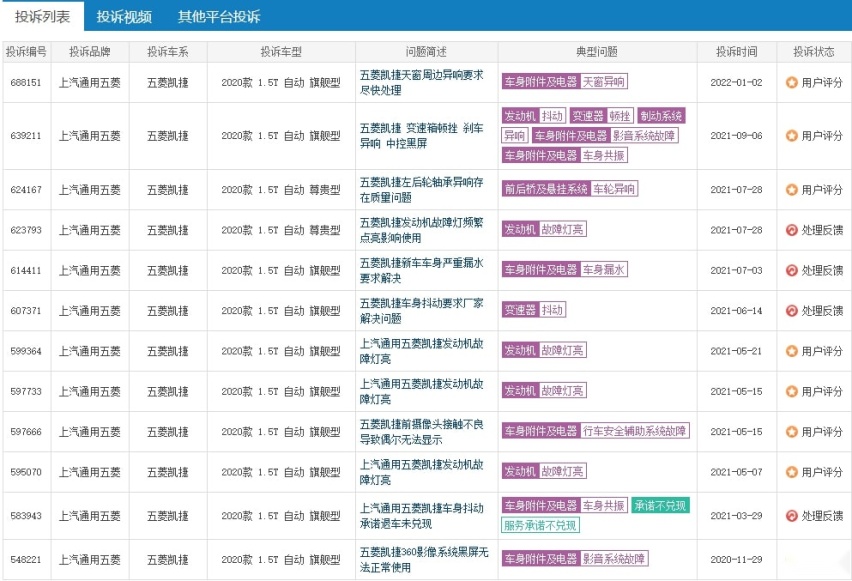Click date 2021-03-29

coord(736,516)
